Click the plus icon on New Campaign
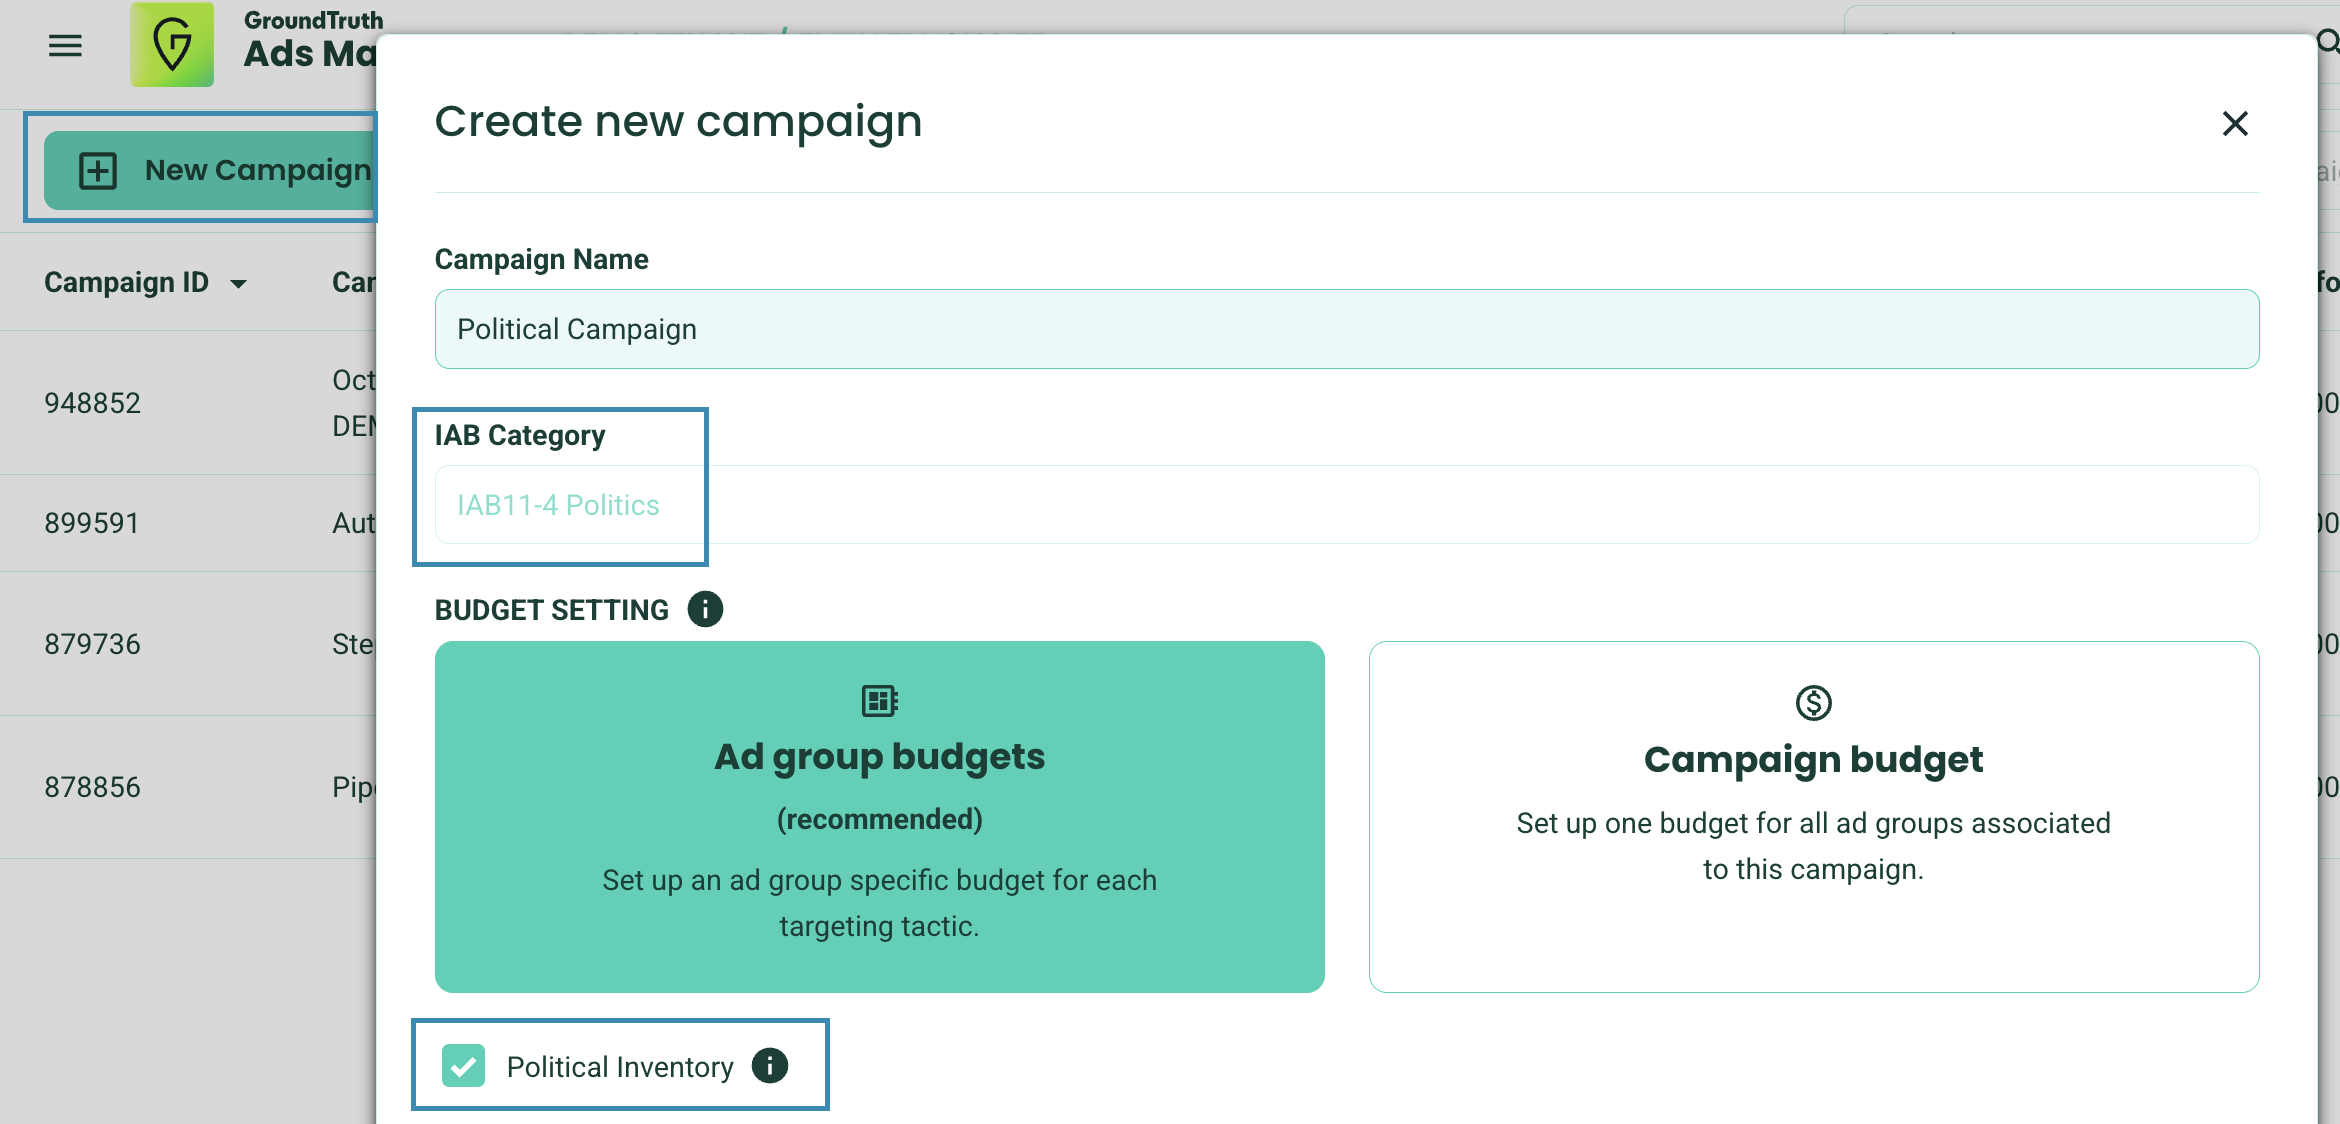2340x1124 pixels. point(98,171)
